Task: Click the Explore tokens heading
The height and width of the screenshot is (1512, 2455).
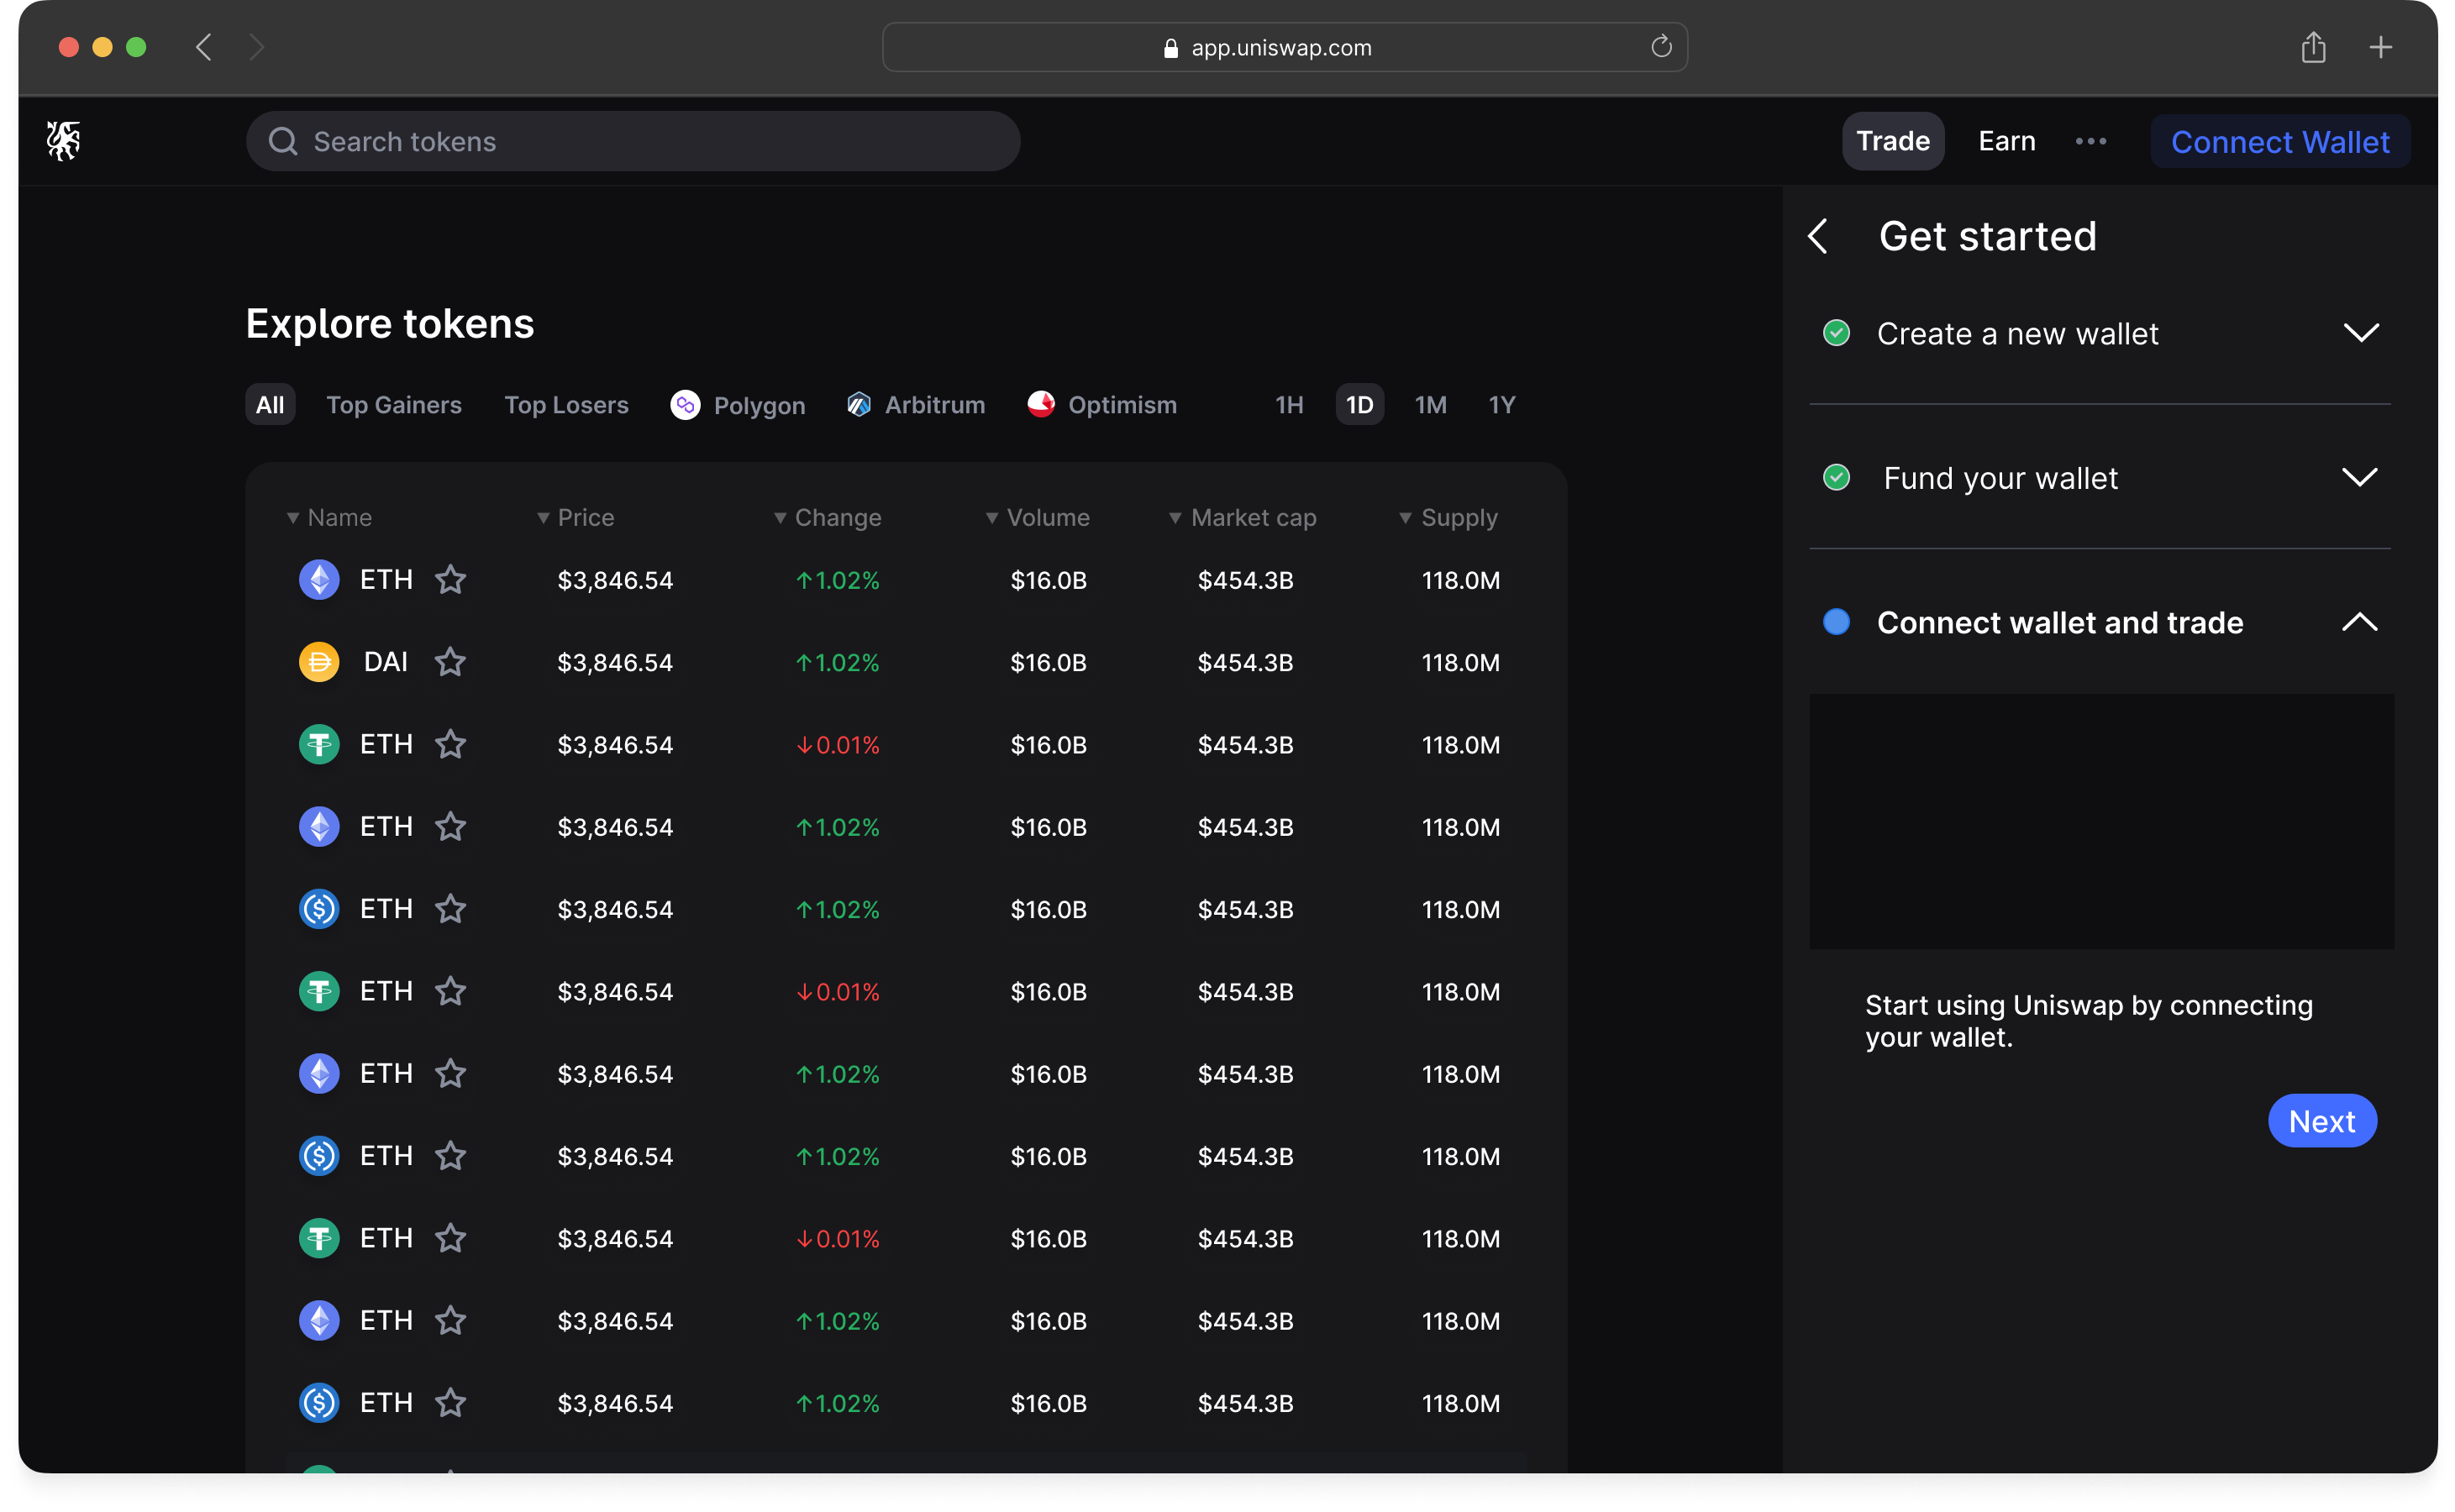Action: pos(390,323)
